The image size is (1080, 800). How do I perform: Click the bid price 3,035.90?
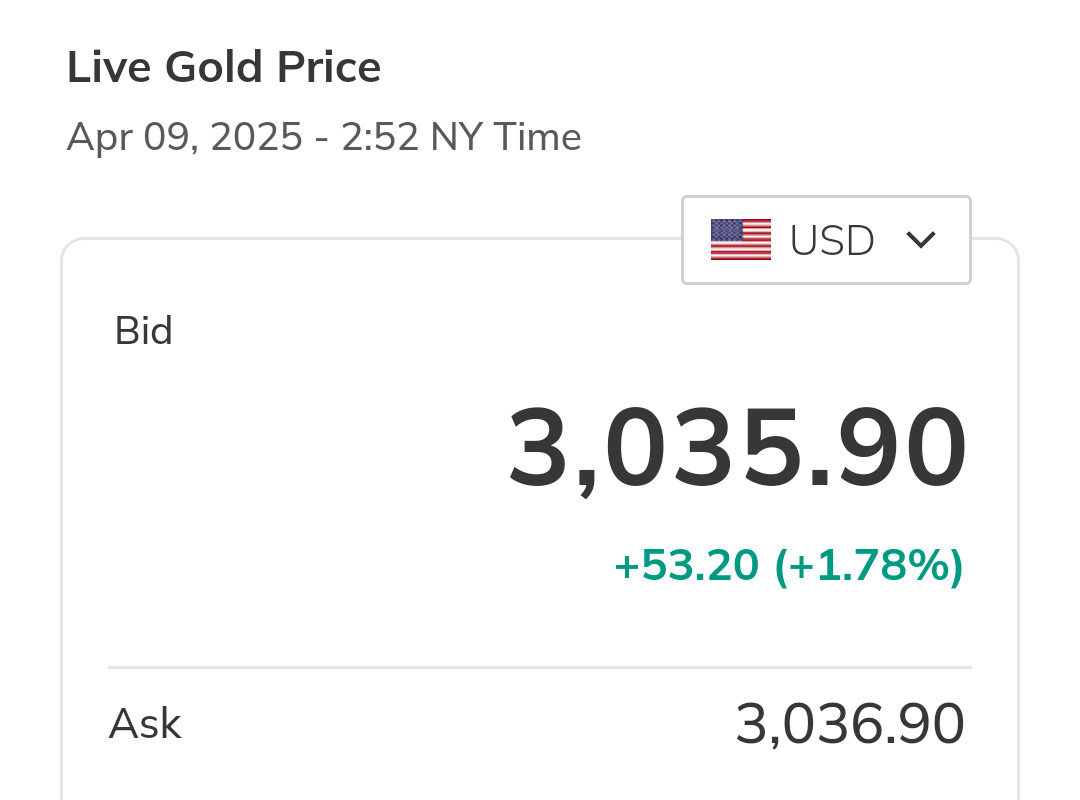pos(738,449)
